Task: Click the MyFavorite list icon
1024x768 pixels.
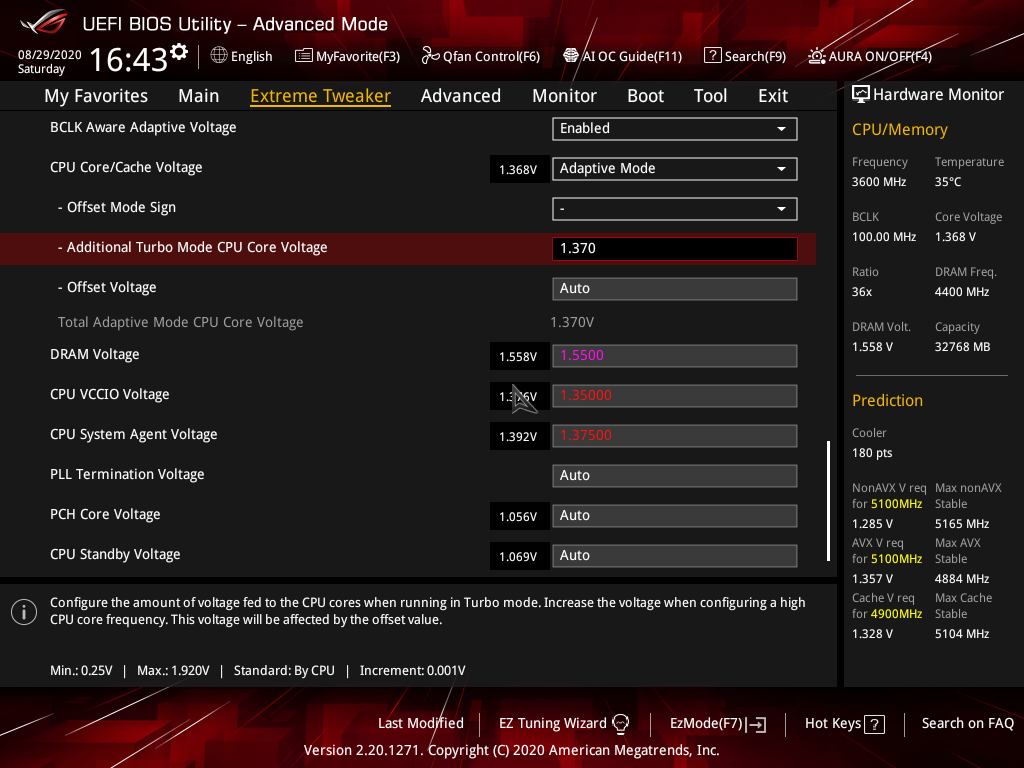Action: click(304, 56)
